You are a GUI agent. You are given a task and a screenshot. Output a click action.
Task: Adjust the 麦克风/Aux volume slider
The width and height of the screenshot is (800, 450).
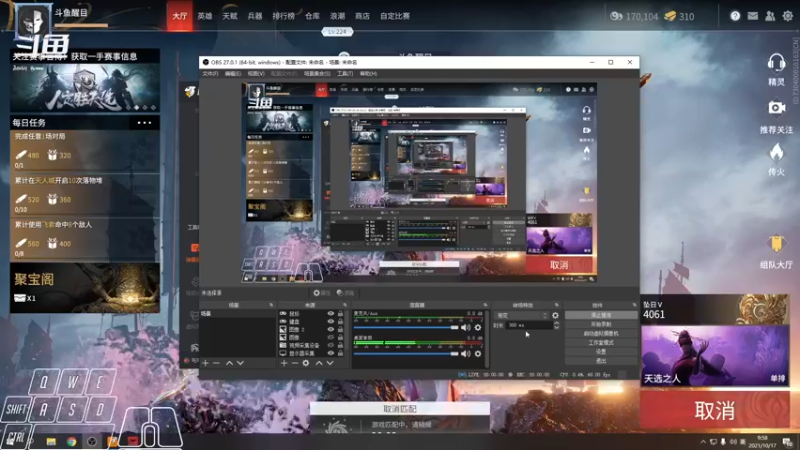[406, 328]
